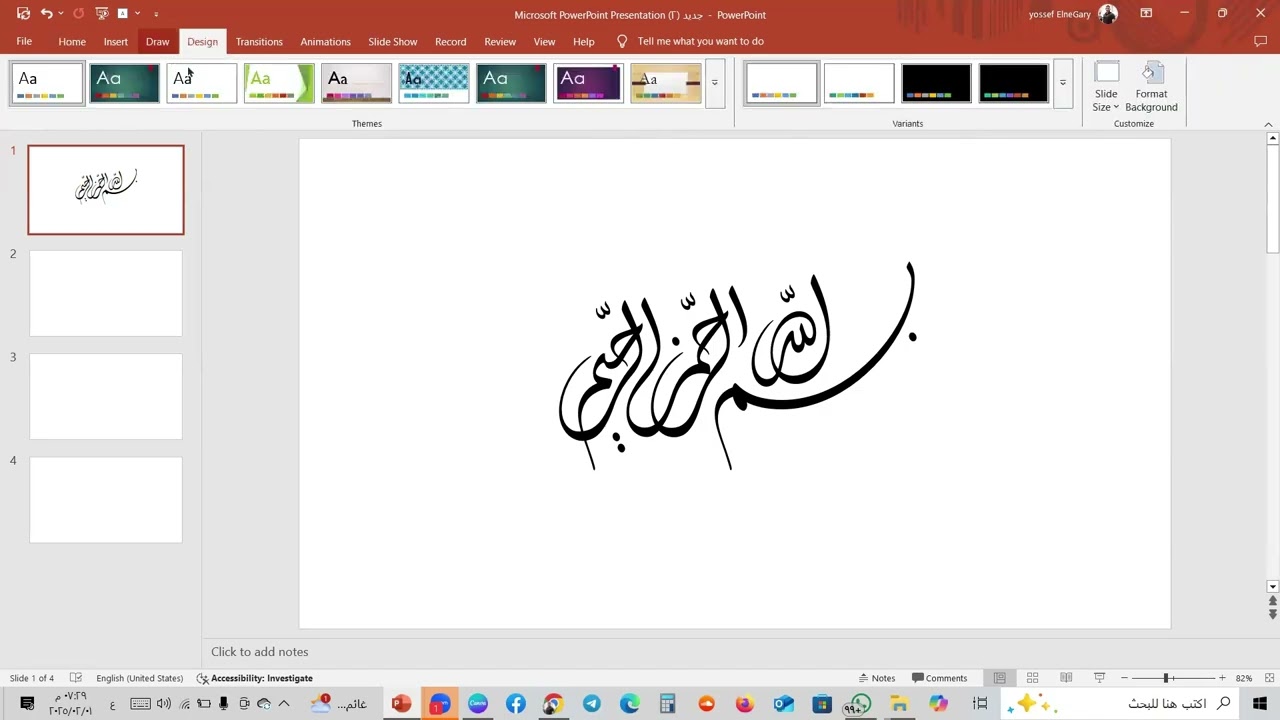This screenshot has width=1280, height=720.
Task: Switch to Slide Sorter view
Action: (x=1032, y=678)
